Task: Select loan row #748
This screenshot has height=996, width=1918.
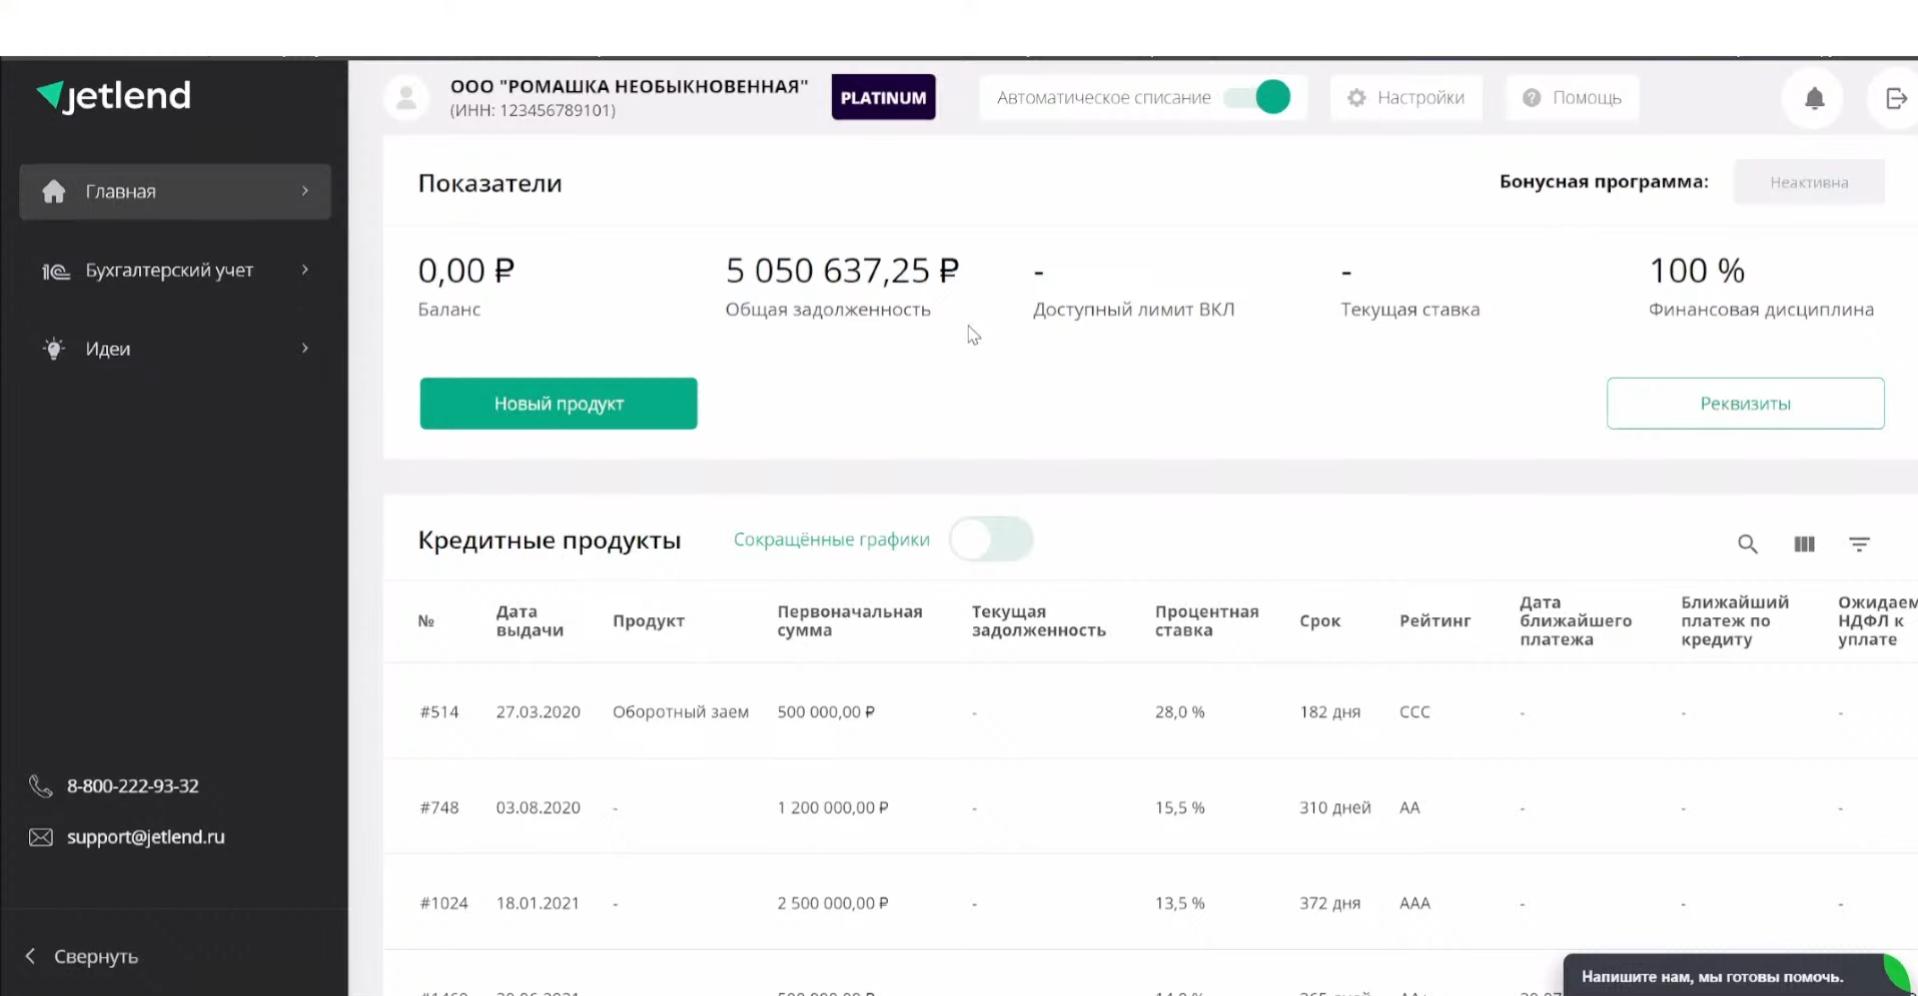Action: [1150, 807]
